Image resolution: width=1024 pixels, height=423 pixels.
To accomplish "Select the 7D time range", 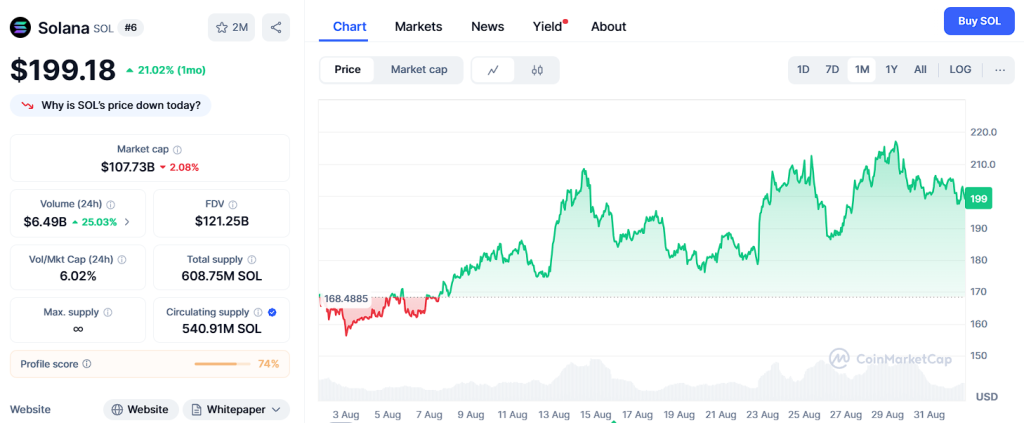I will [832, 70].
